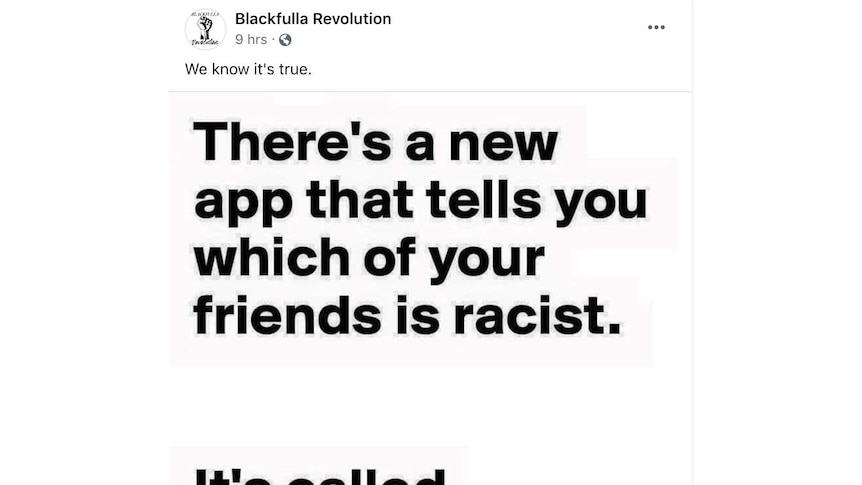Click the partial 'It's called' text at bottom
The width and height of the screenshot is (862, 485).
(320, 476)
